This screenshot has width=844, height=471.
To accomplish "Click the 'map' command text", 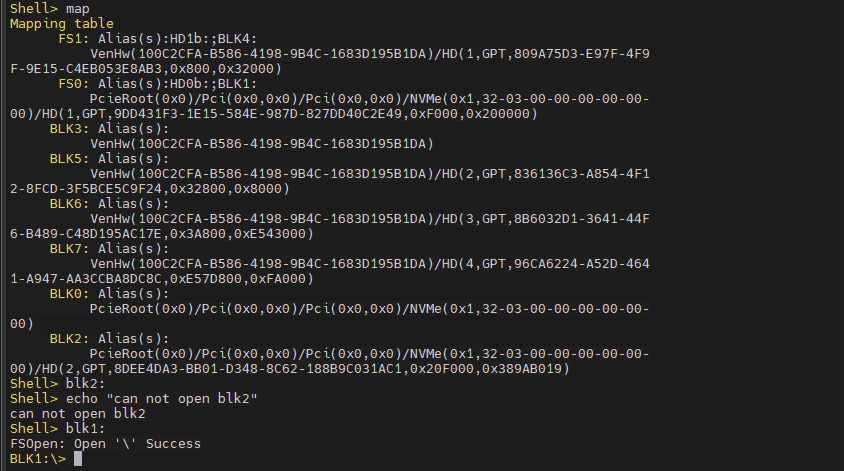I will point(78,9).
